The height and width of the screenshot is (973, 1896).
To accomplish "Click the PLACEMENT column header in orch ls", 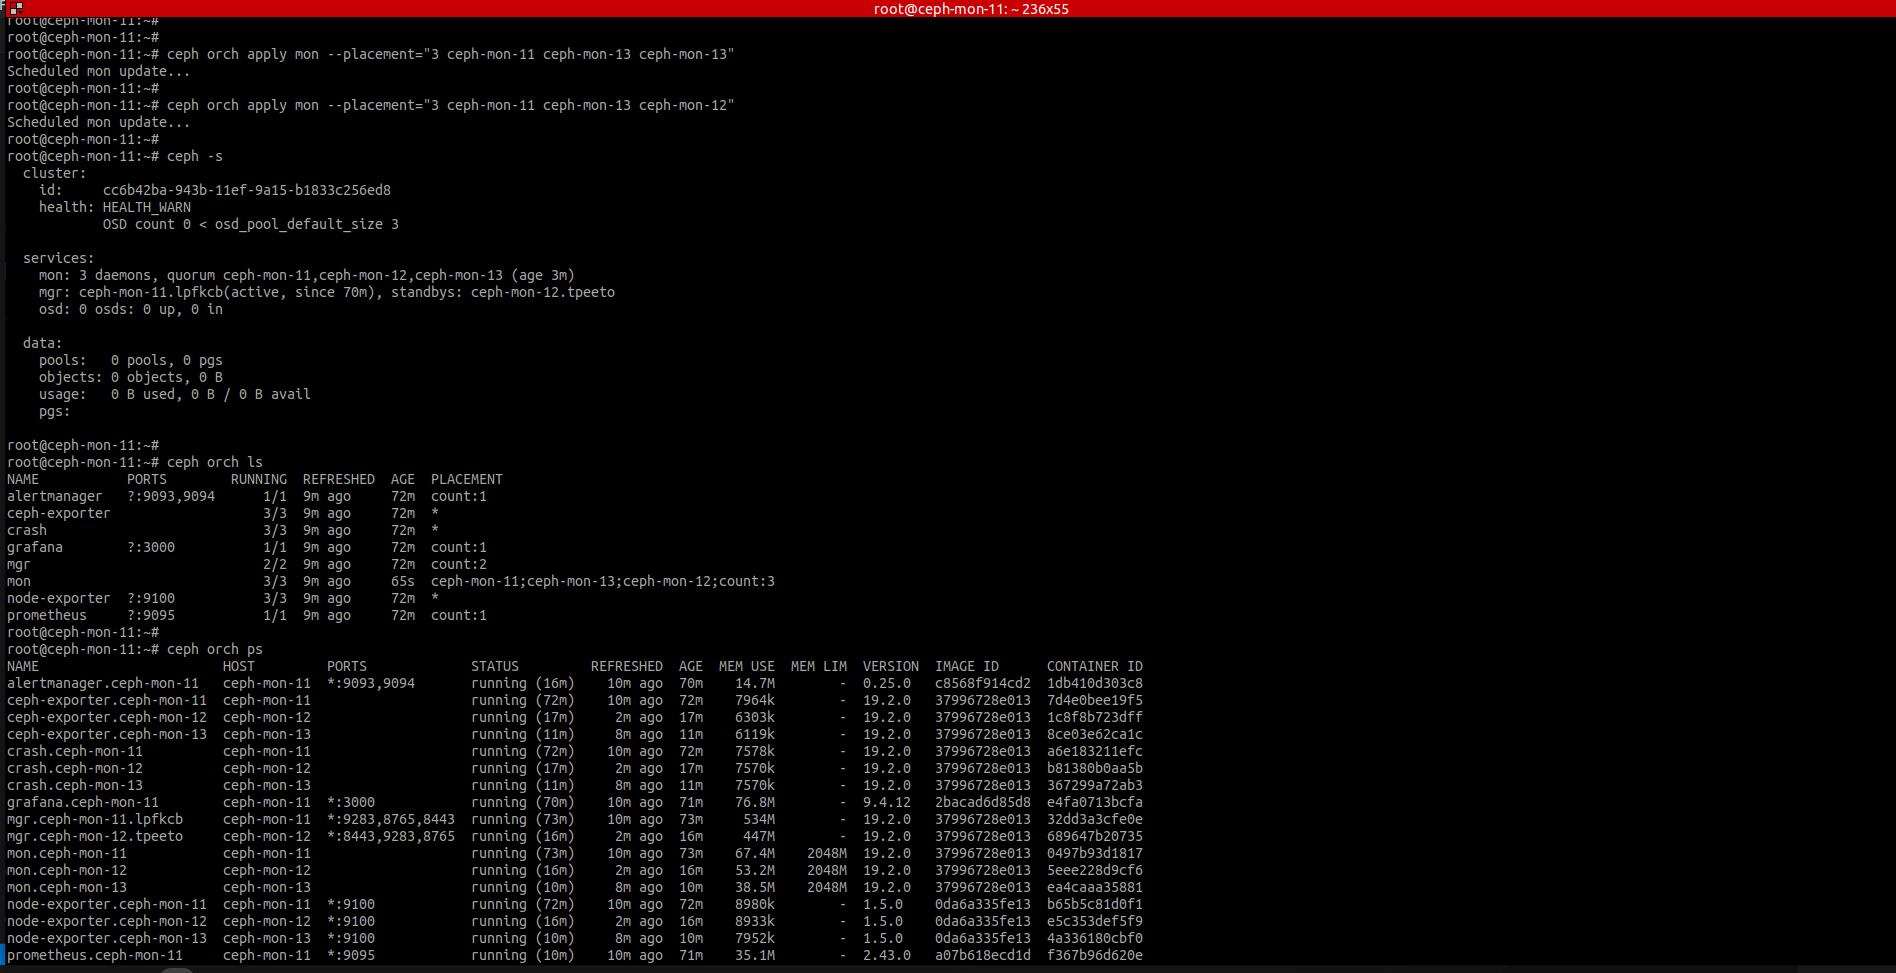I will pyautogui.click(x=467, y=479).
